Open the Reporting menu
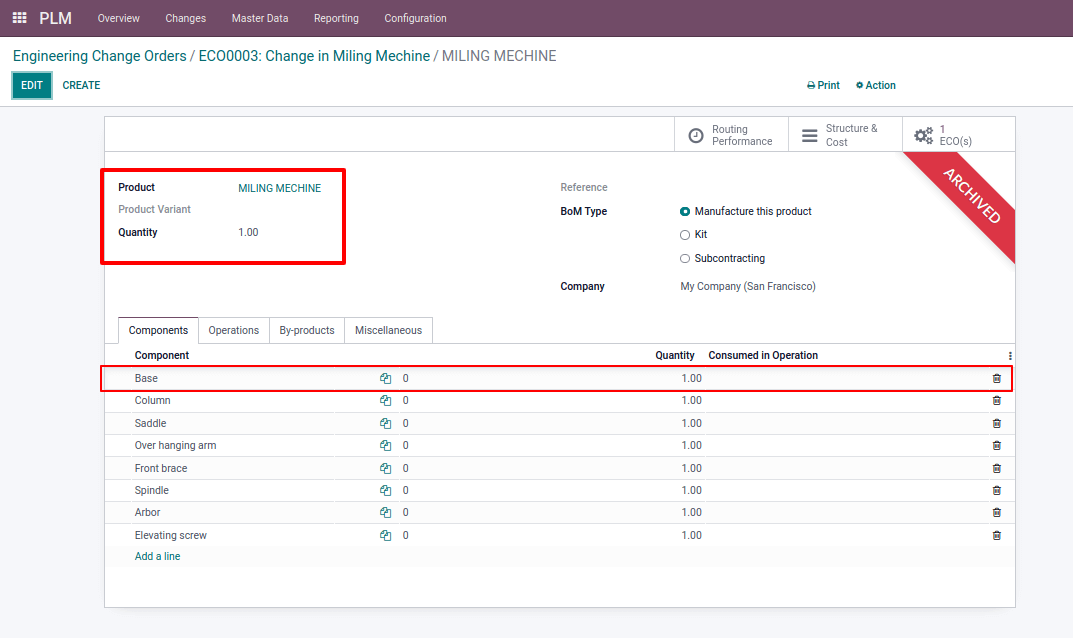Screen dimensions: 1073x638 tap(336, 18)
